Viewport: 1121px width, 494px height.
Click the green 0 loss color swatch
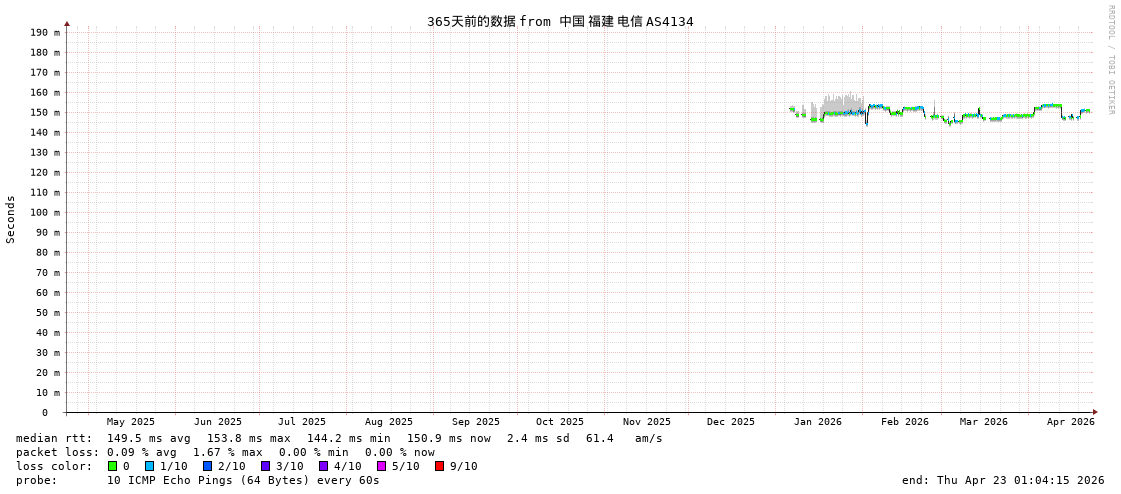pos(112,466)
